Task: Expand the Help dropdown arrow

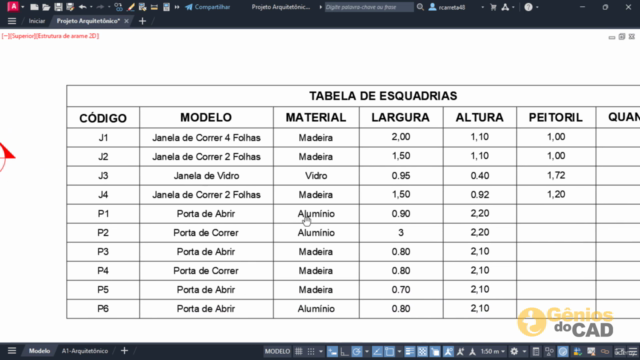Action: [537, 7]
